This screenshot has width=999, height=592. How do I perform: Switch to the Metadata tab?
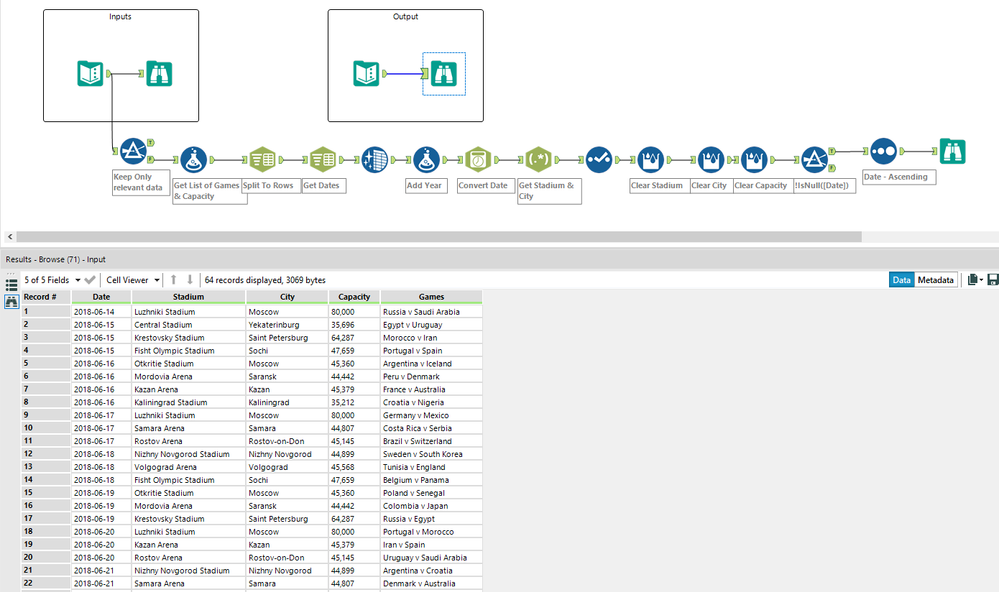coord(935,280)
